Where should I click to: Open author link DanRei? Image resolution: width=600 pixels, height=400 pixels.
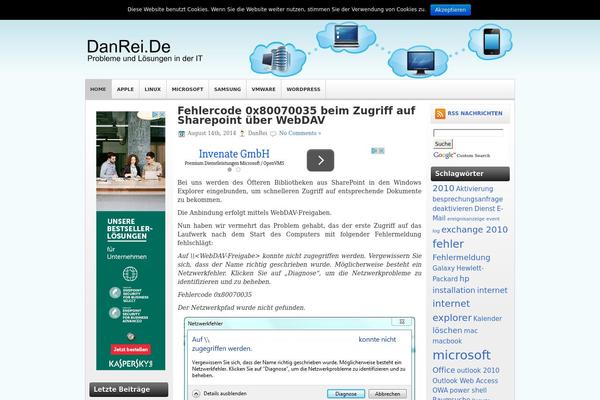click(258, 133)
